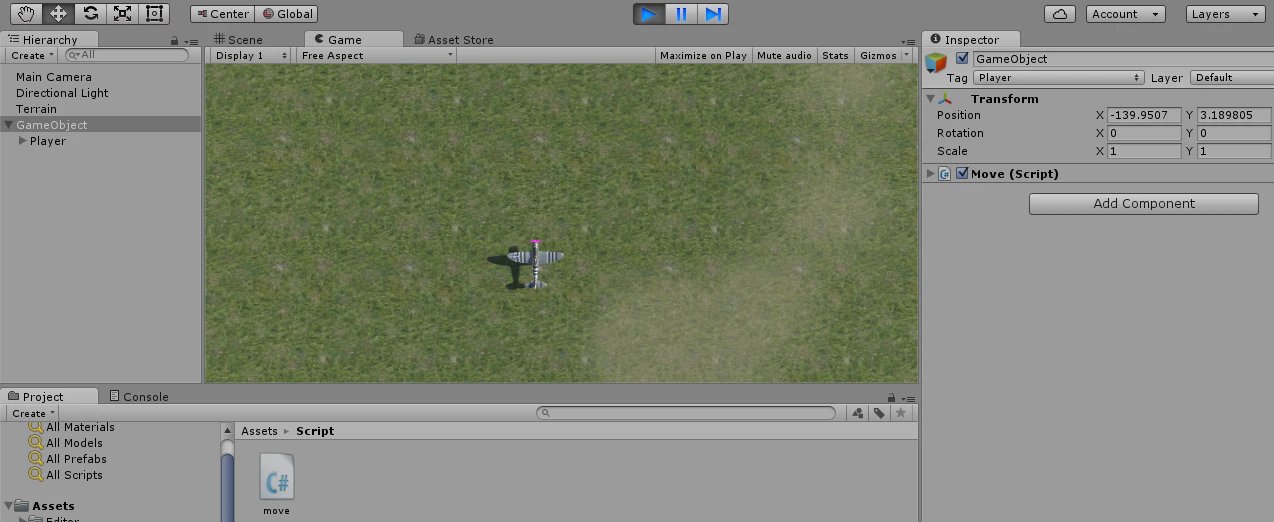Viewport: 1274px width, 522px height.
Task: Click the Transform component icon
Action: tap(946, 99)
